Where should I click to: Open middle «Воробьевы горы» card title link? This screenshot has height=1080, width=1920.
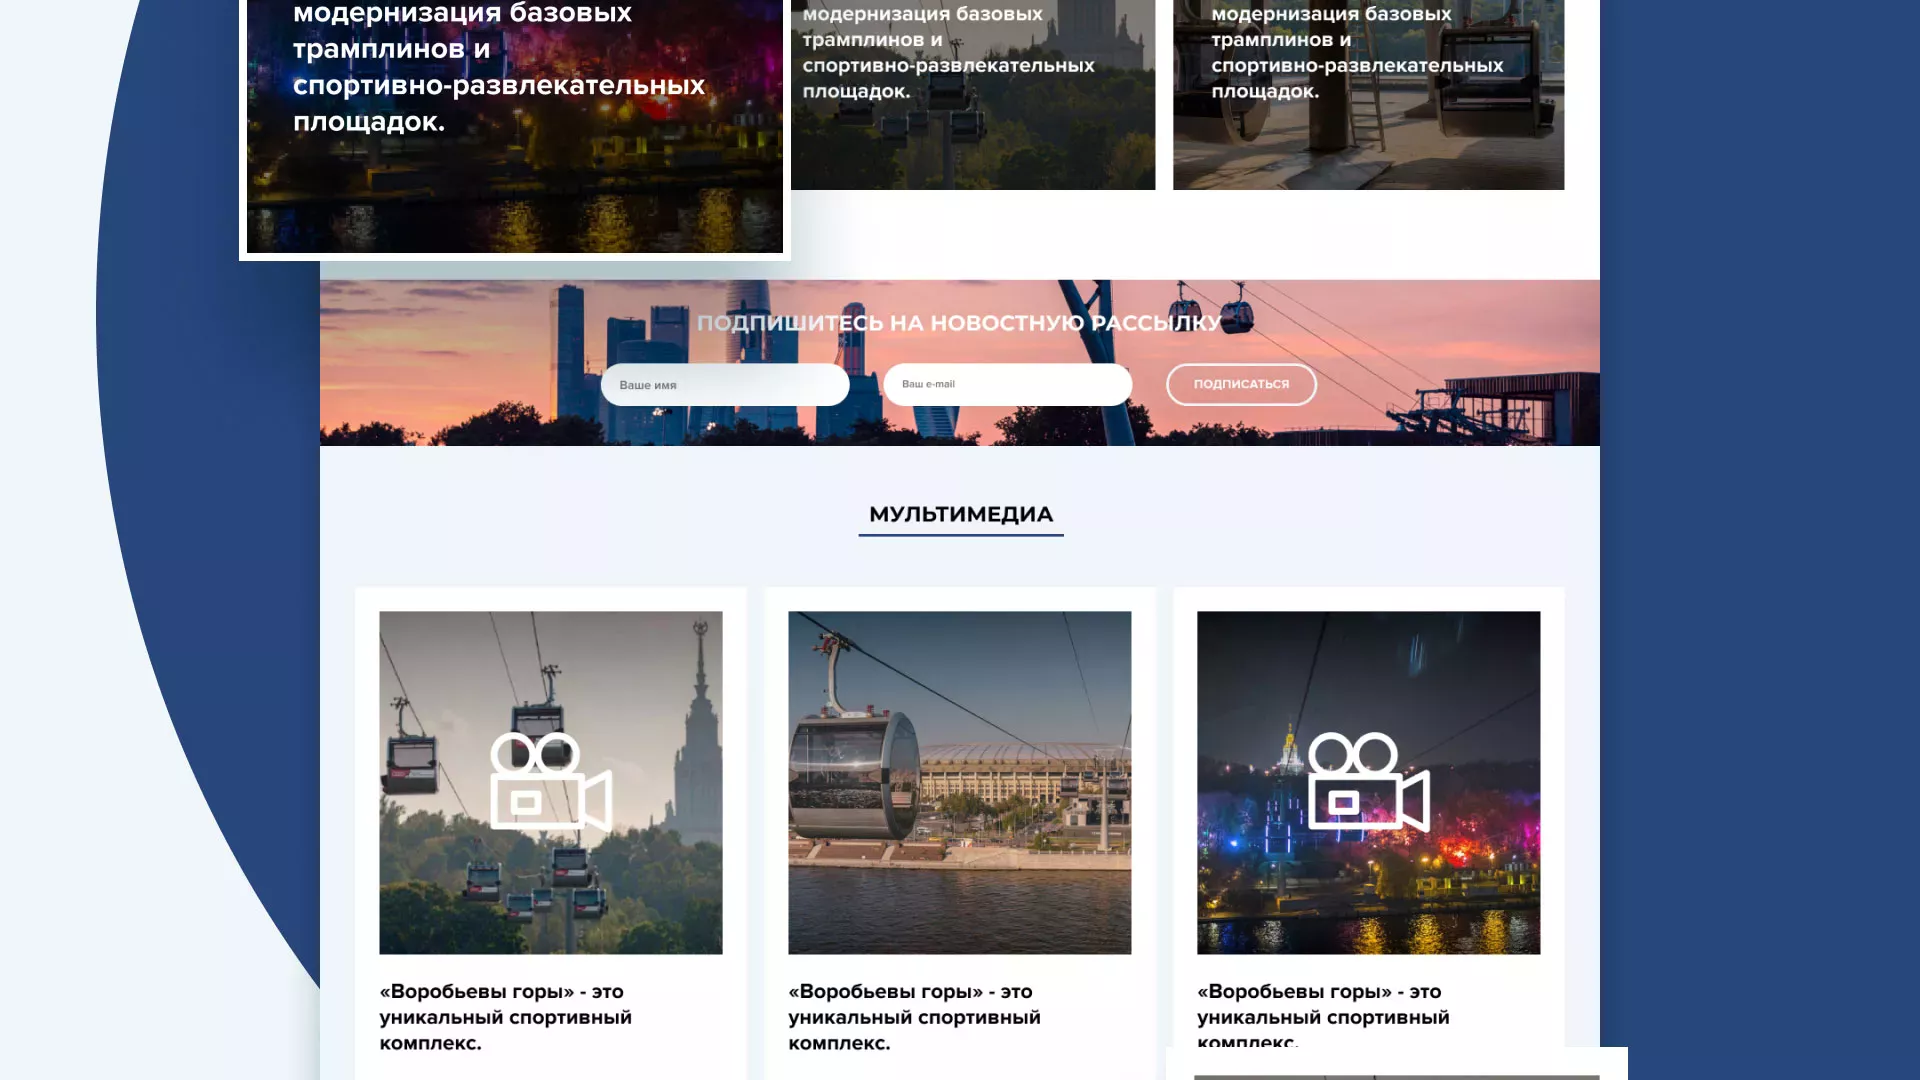(x=914, y=1017)
